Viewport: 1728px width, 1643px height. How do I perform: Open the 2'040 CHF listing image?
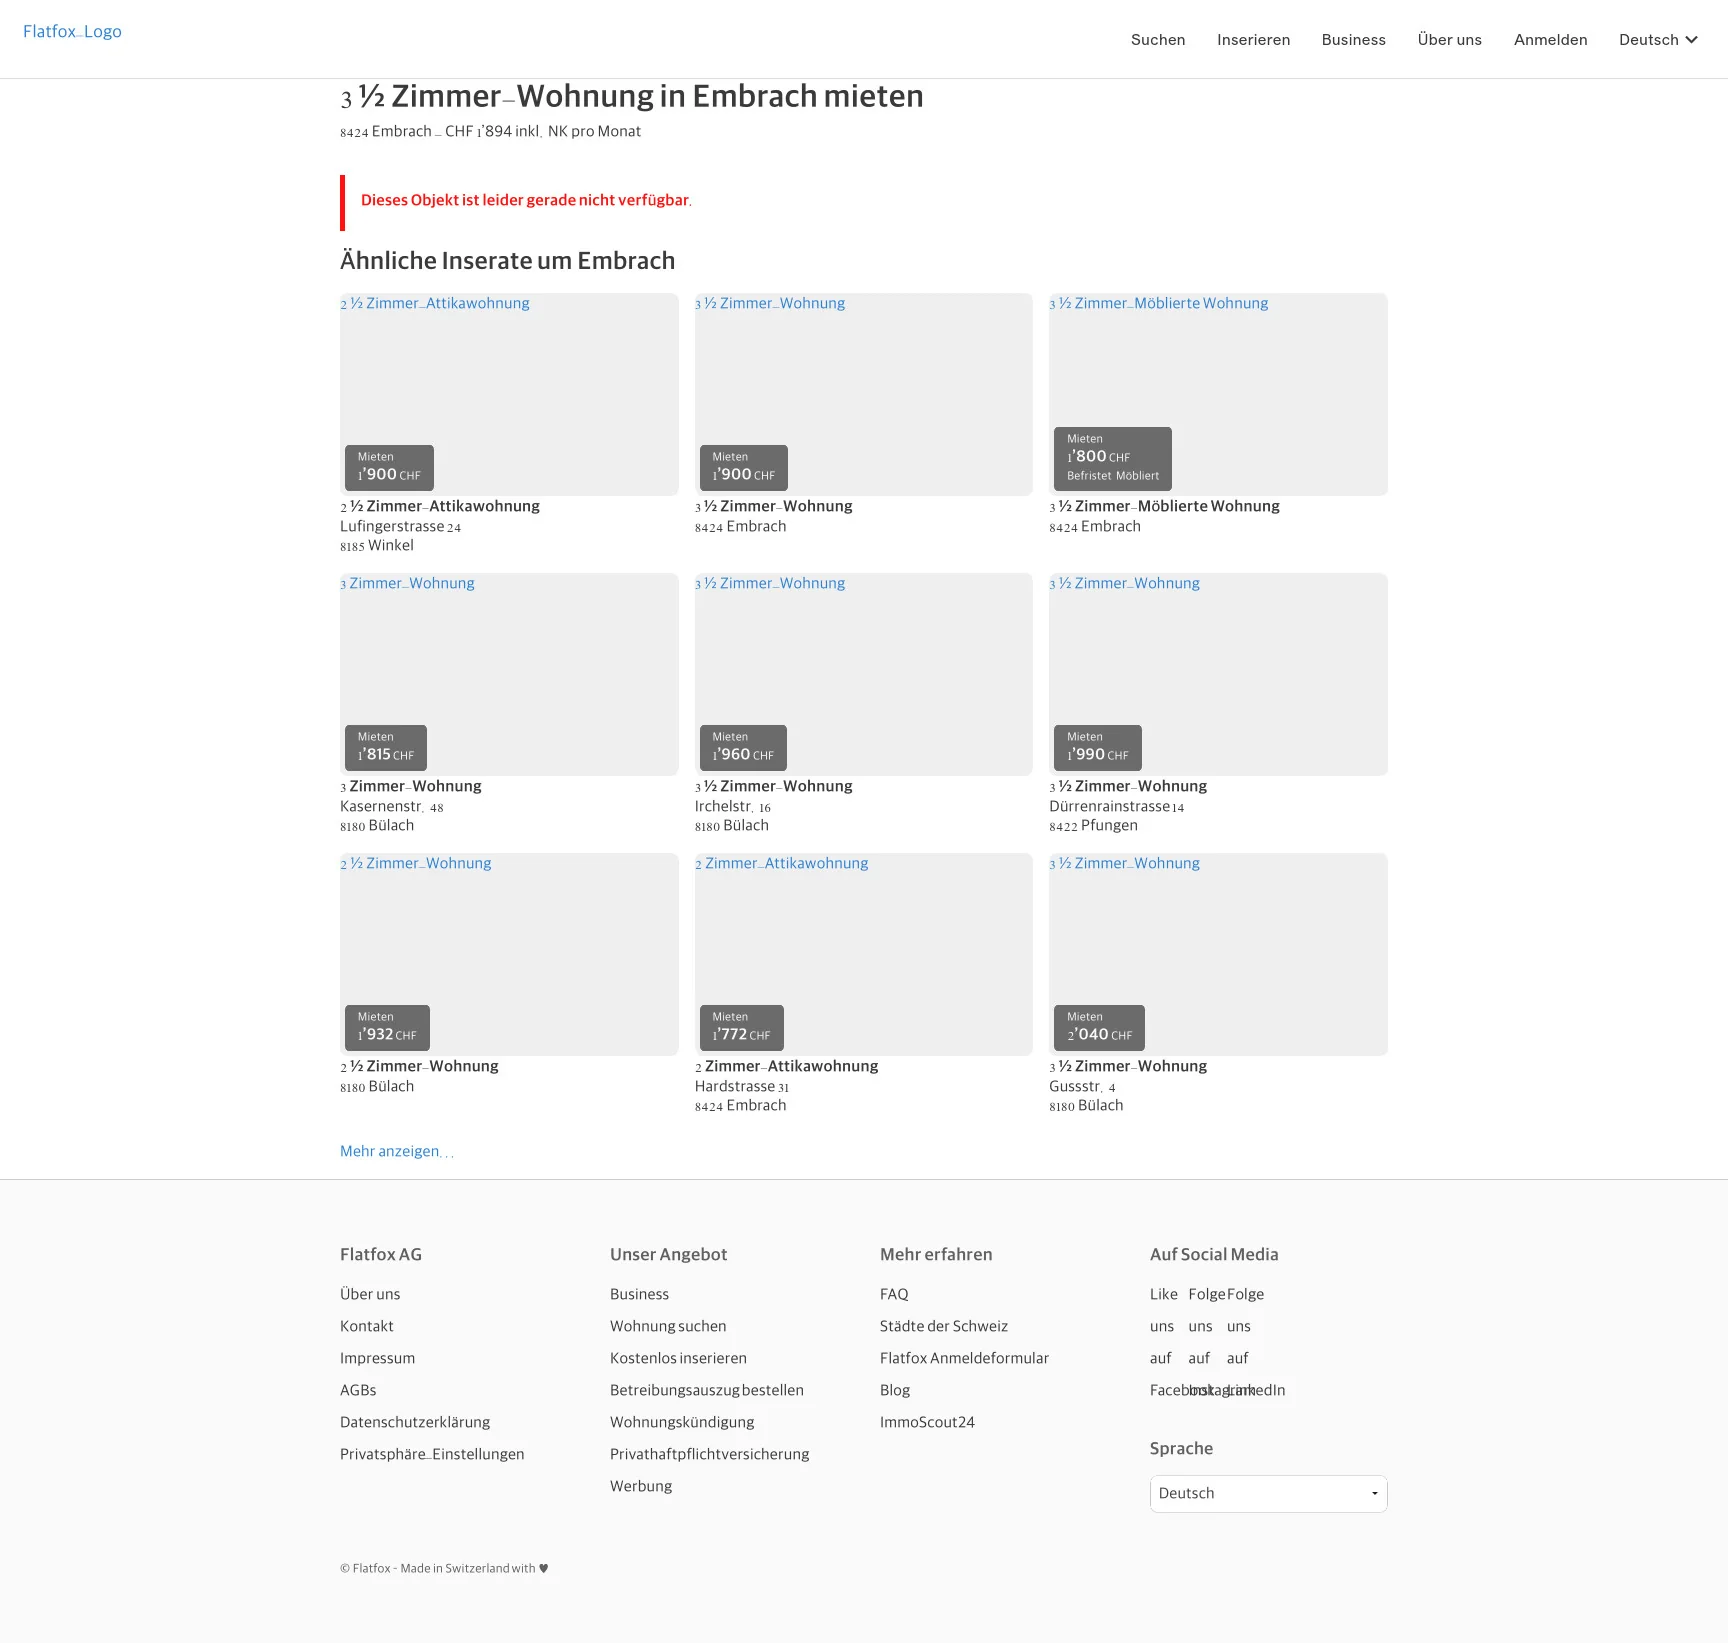coord(1217,954)
